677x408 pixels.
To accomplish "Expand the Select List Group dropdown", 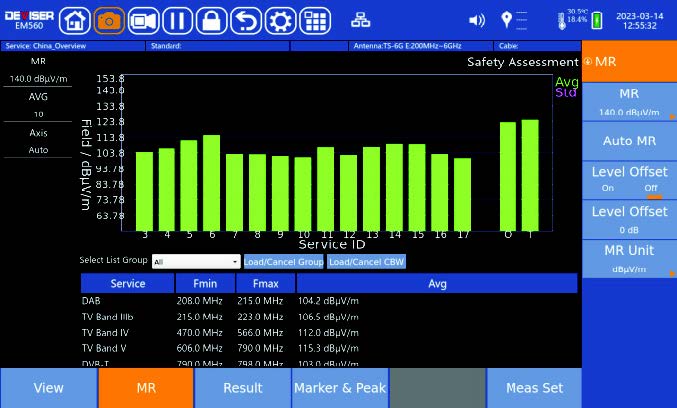I will [x=196, y=261].
